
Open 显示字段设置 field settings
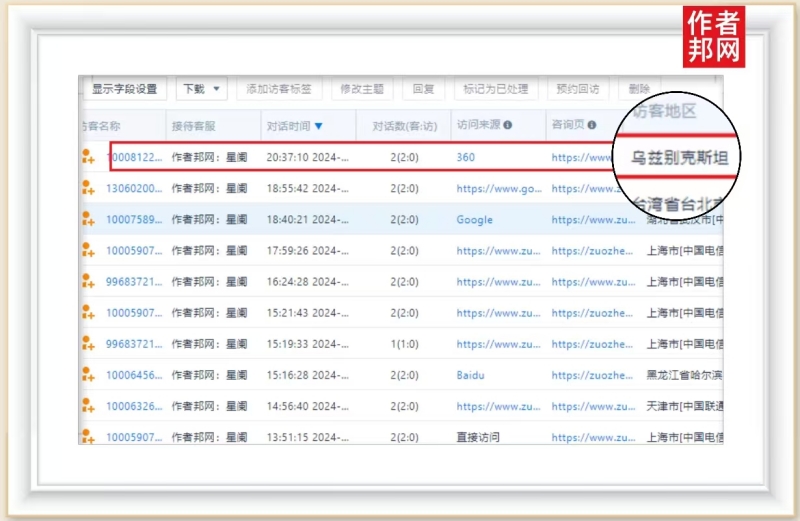124,89
